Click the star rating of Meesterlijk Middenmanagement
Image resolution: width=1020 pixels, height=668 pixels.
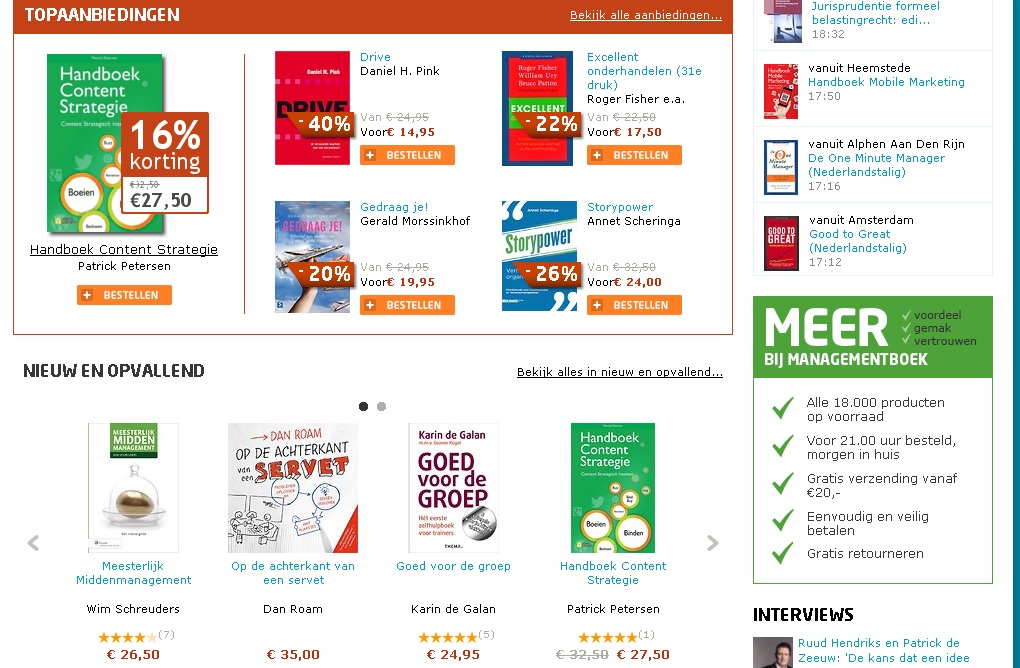(x=127, y=636)
